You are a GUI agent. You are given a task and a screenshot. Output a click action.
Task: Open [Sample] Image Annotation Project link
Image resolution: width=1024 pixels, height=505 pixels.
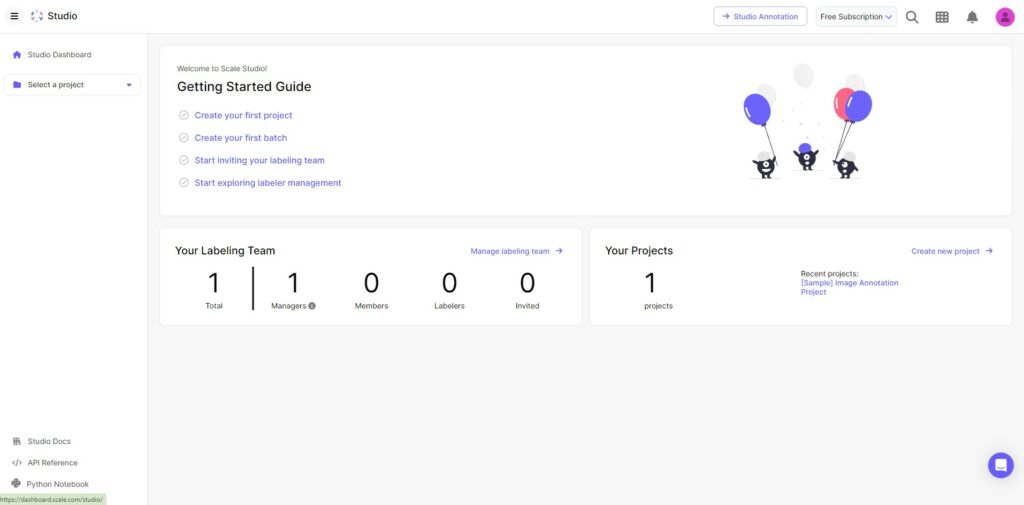click(x=850, y=287)
